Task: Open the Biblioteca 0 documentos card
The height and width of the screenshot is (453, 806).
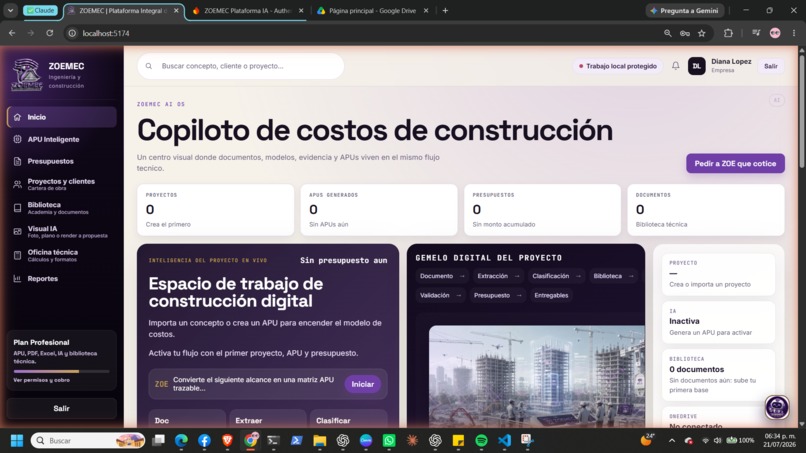Action: click(x=718, y=375)
